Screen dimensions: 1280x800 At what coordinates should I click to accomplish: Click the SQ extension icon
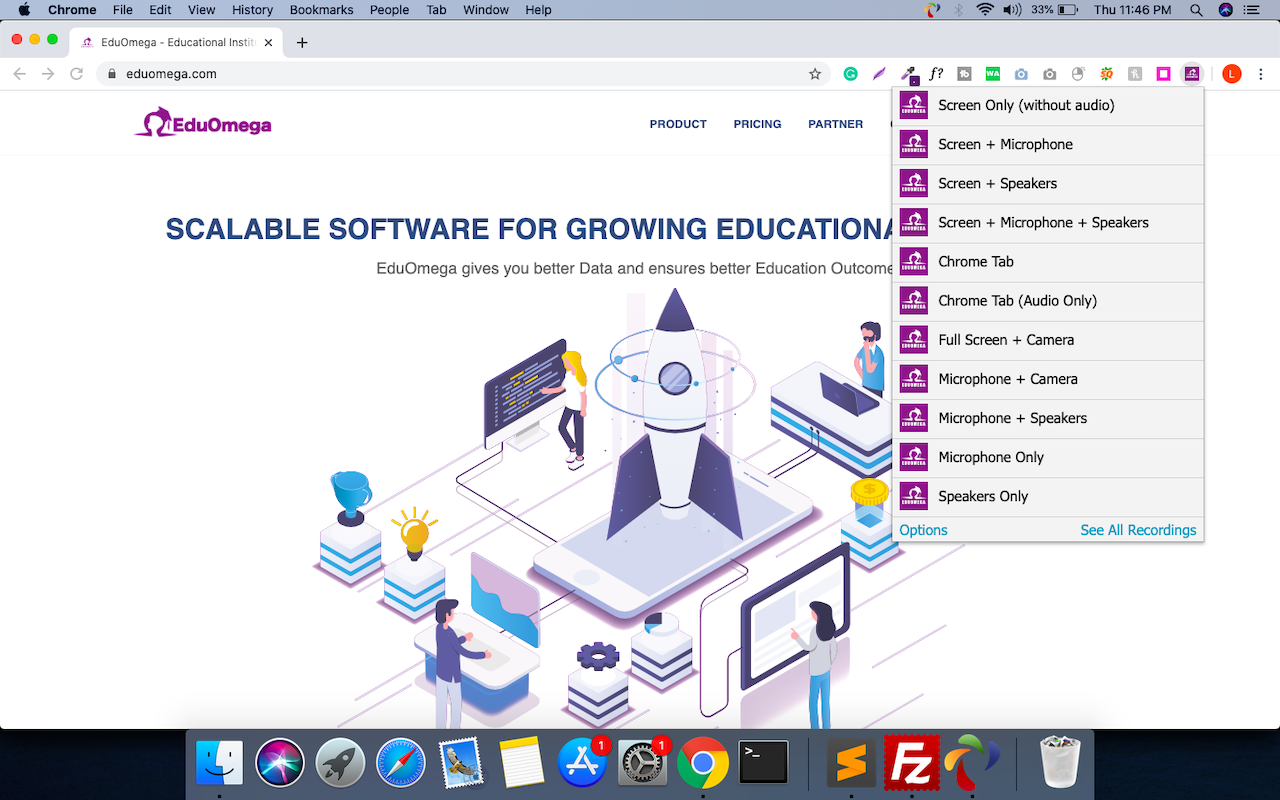point(1106,73)
